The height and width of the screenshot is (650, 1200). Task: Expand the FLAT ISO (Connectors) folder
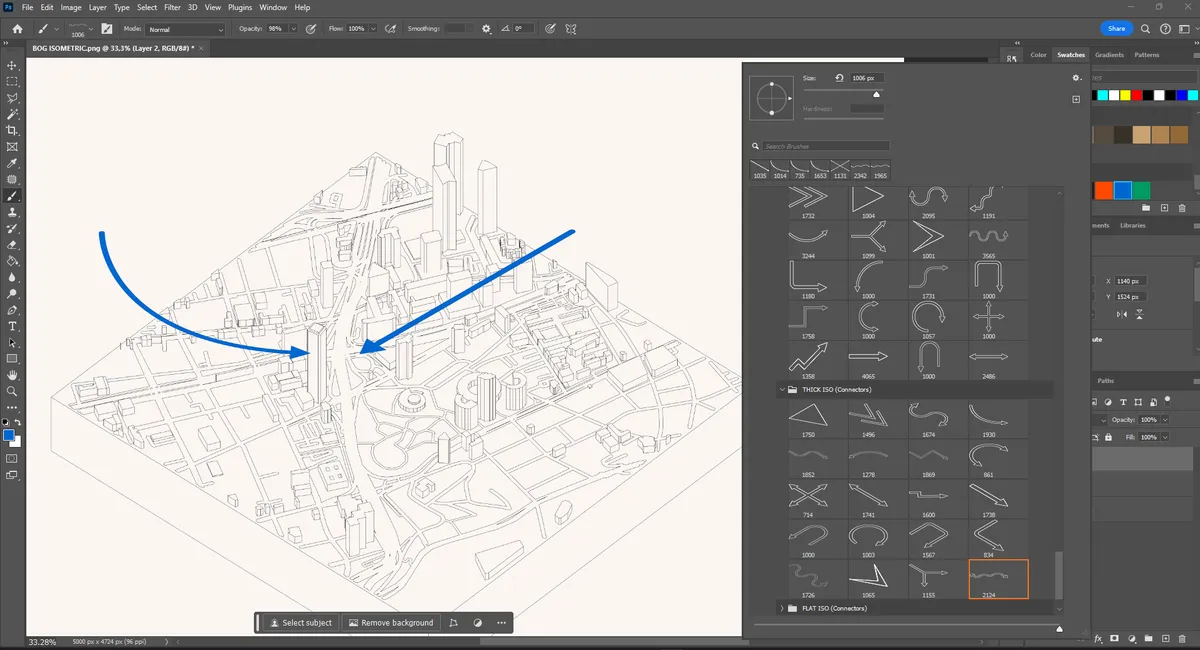click(780, 608)
